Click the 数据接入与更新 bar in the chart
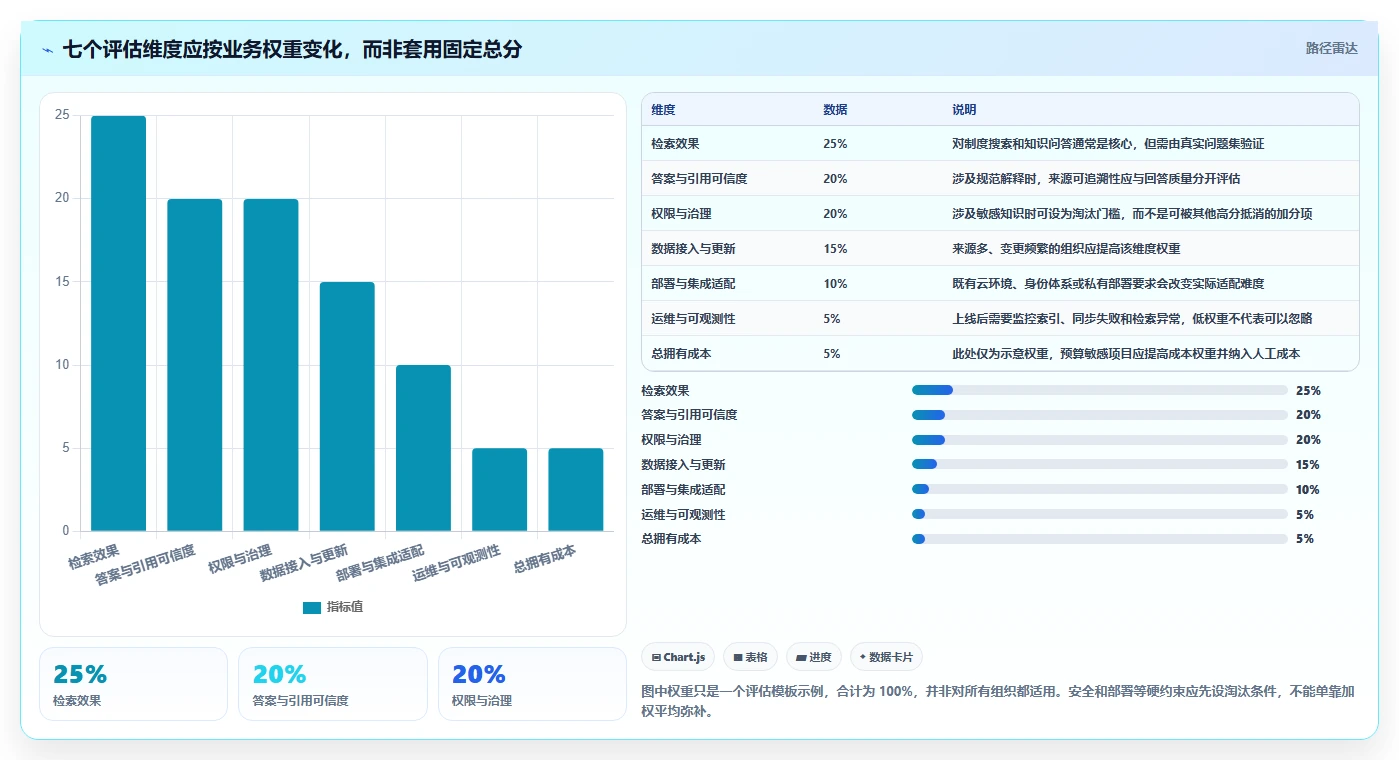The height and width of the screenshot is (760, 1399). pyautogui.click(x=347, y=406)
